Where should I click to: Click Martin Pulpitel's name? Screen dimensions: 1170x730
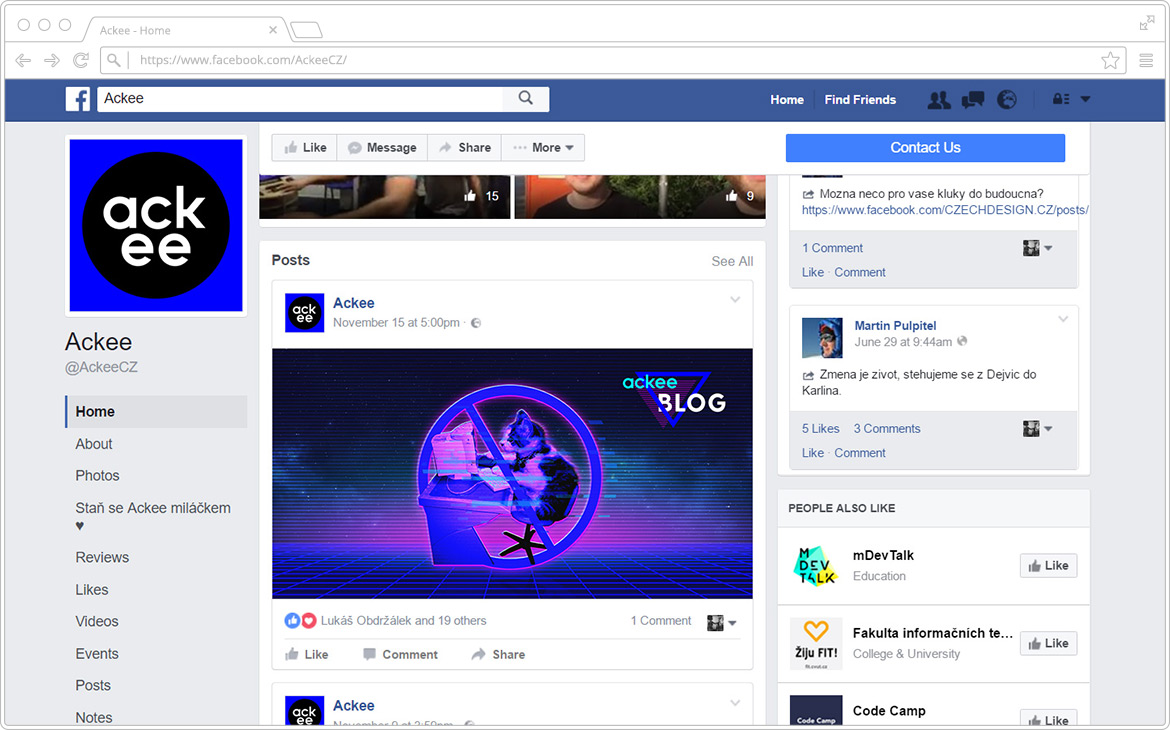(895, 325)
